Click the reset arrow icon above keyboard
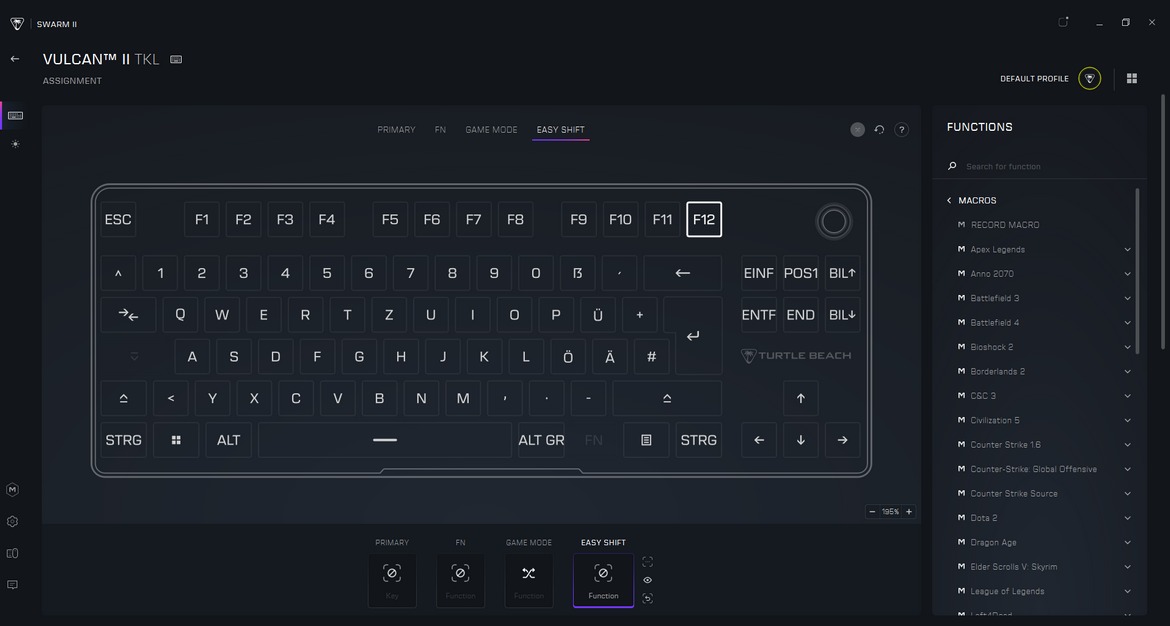 click(x=879, y=130)
